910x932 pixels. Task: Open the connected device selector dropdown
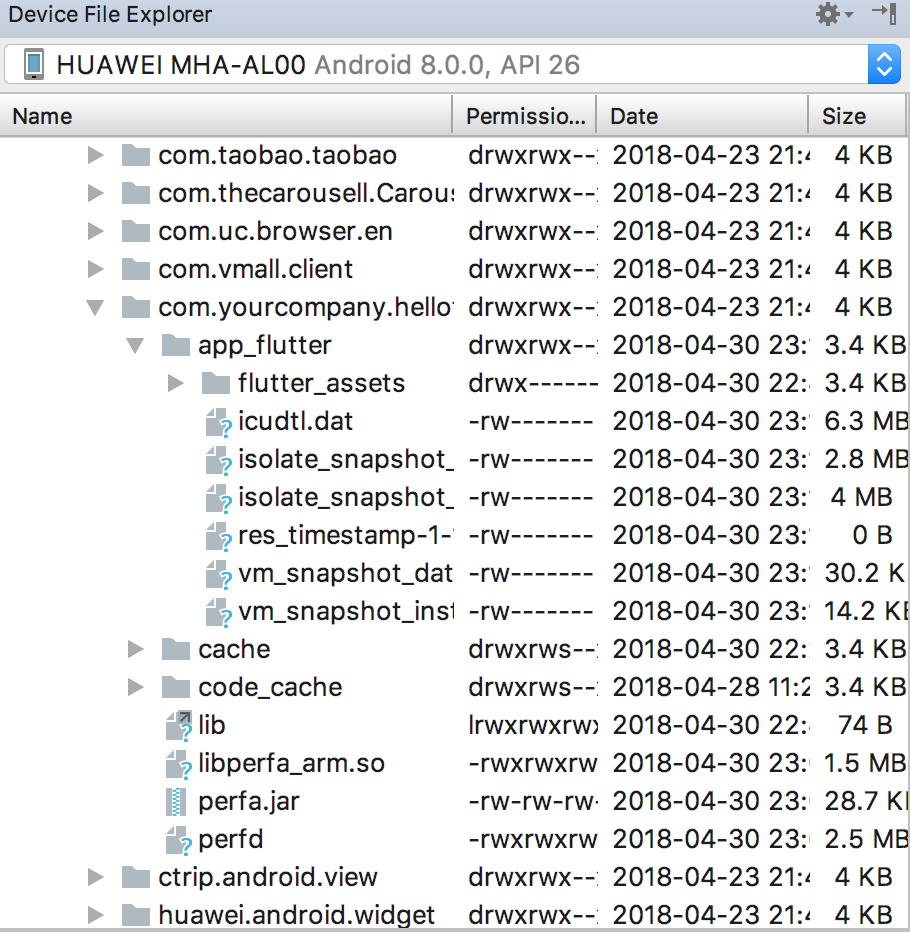pyautogui.click(x=886, y=63)
